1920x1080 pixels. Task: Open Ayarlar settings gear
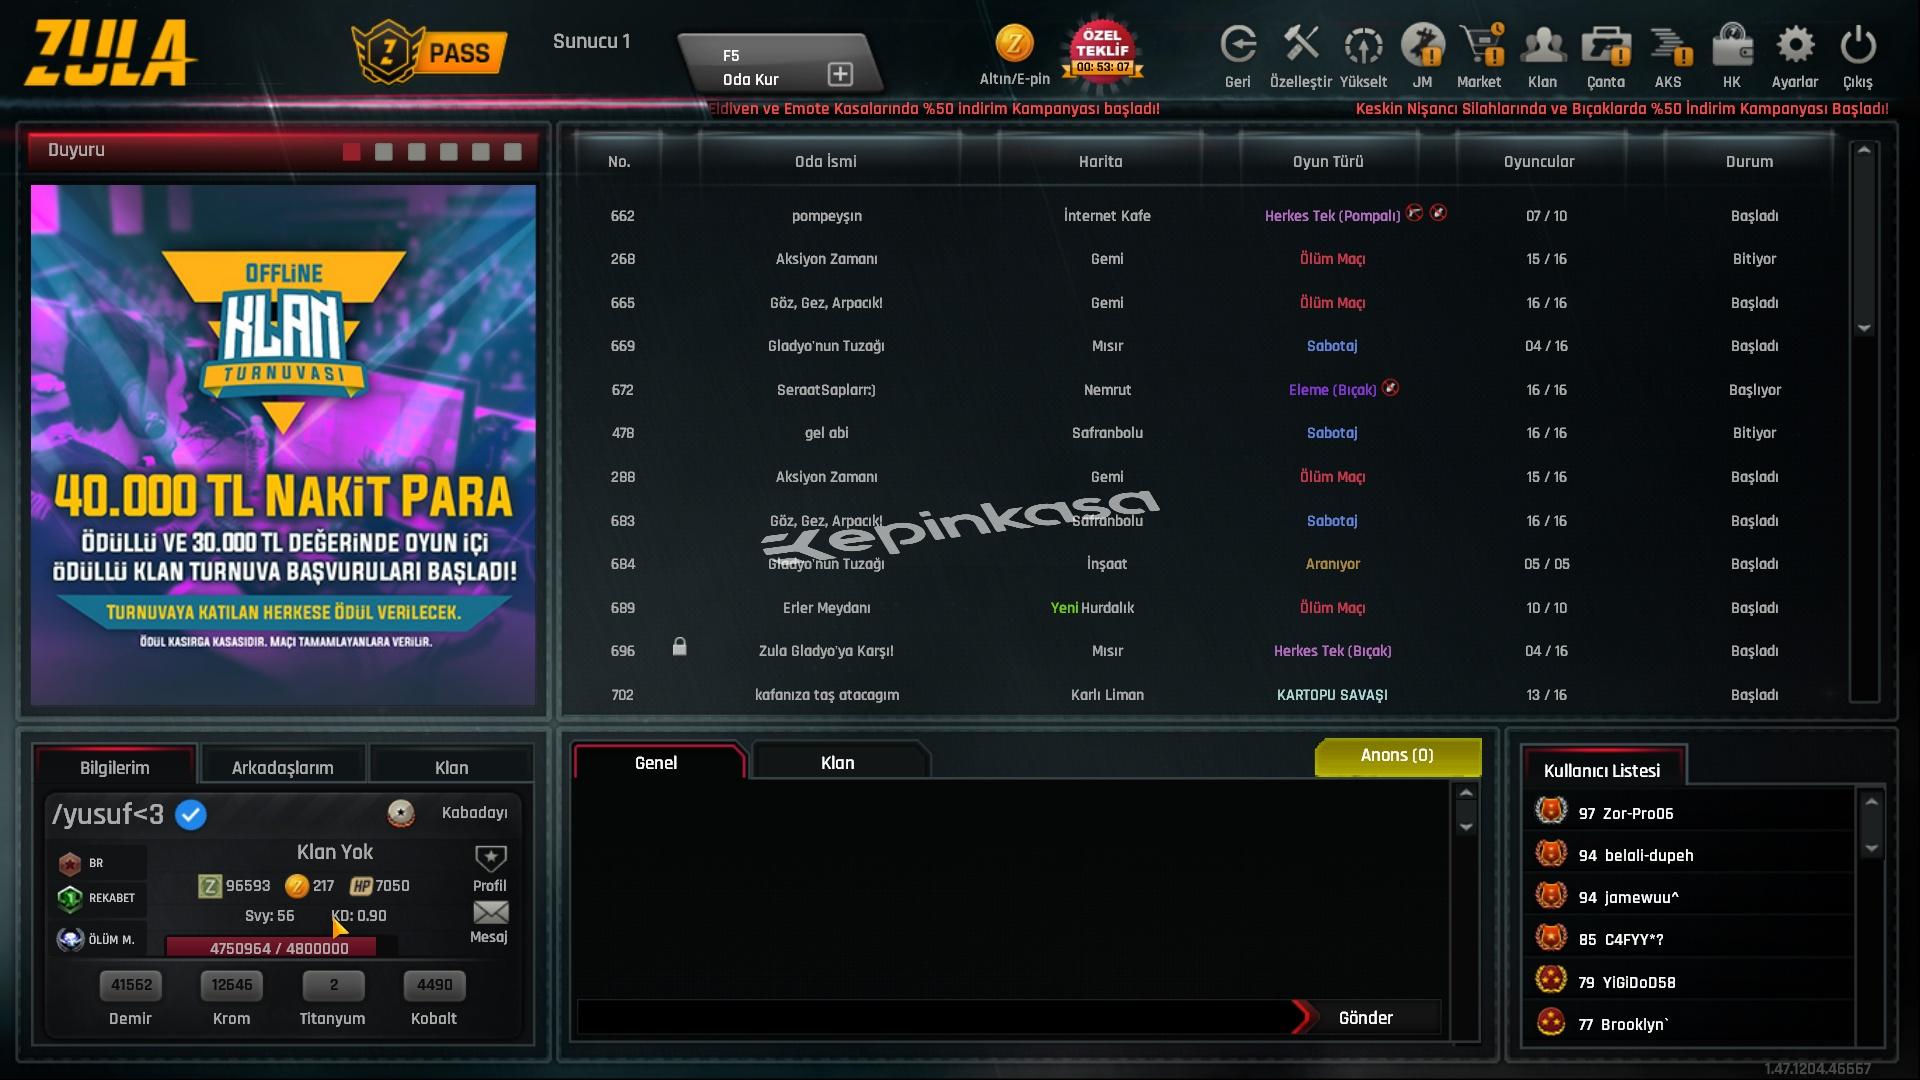(1795, 45)
